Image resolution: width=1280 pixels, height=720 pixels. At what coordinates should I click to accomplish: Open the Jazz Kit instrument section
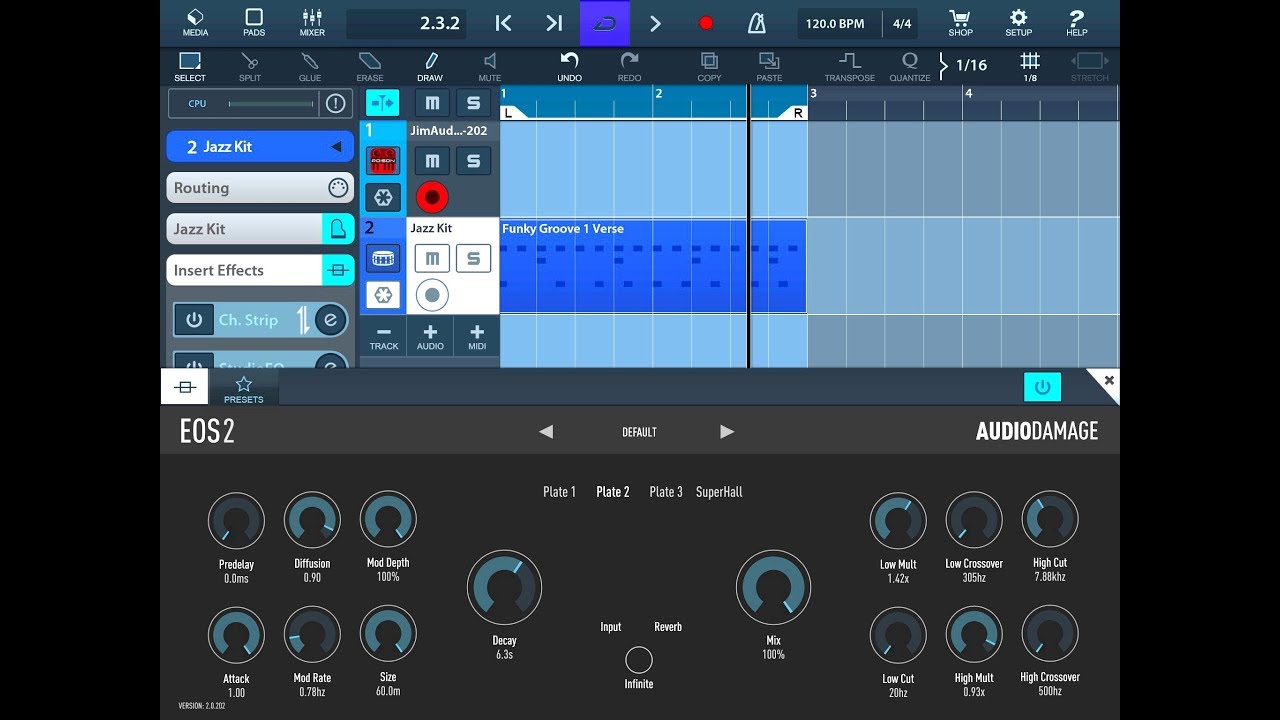(x=260, y=229)
